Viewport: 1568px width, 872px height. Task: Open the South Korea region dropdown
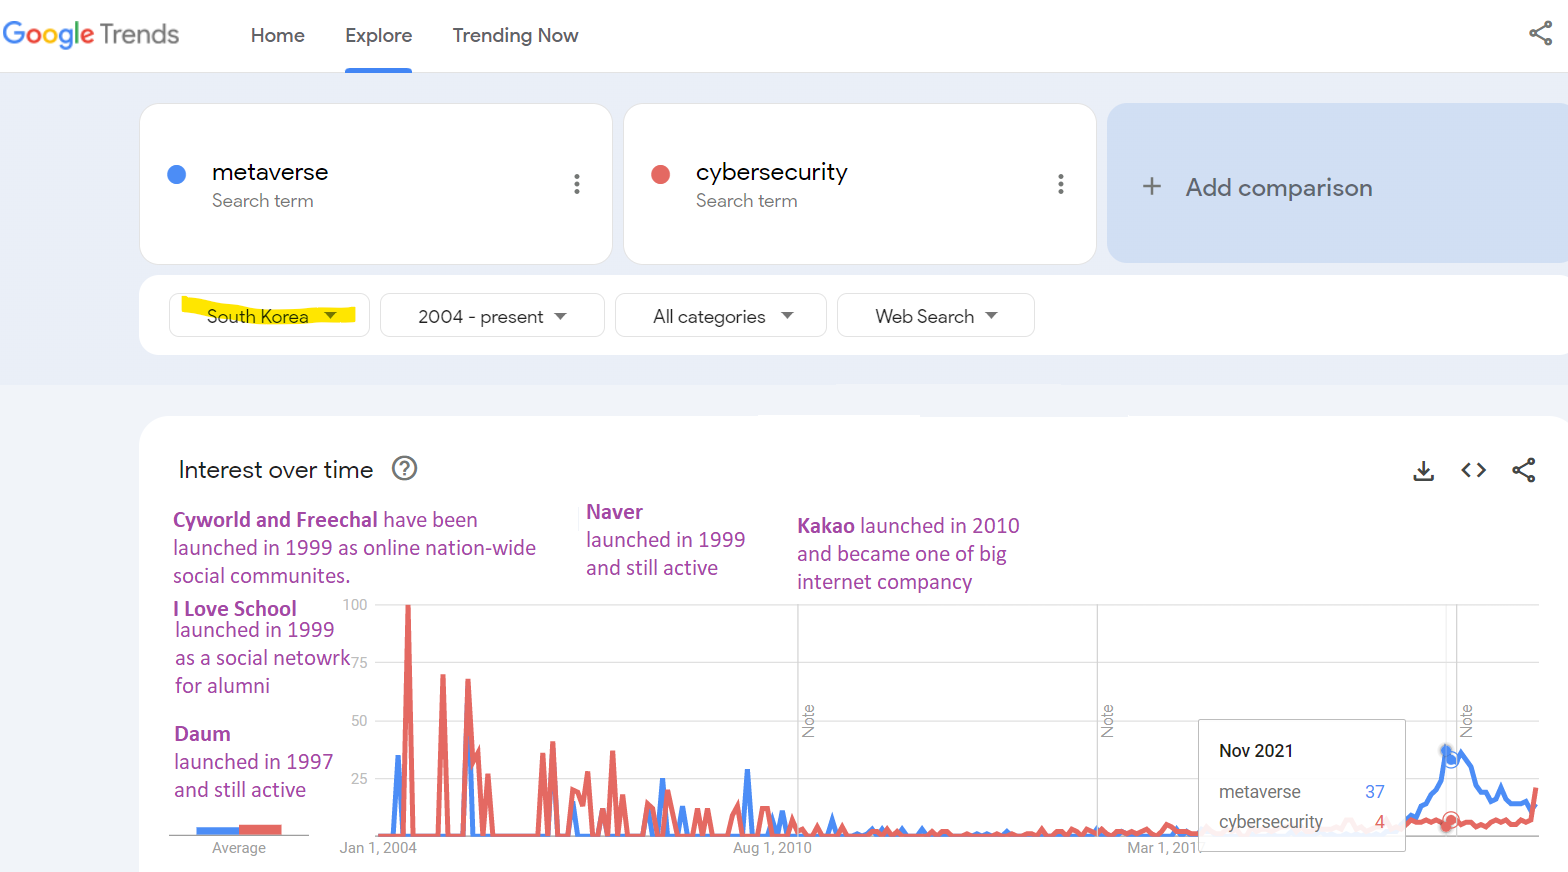269,316
